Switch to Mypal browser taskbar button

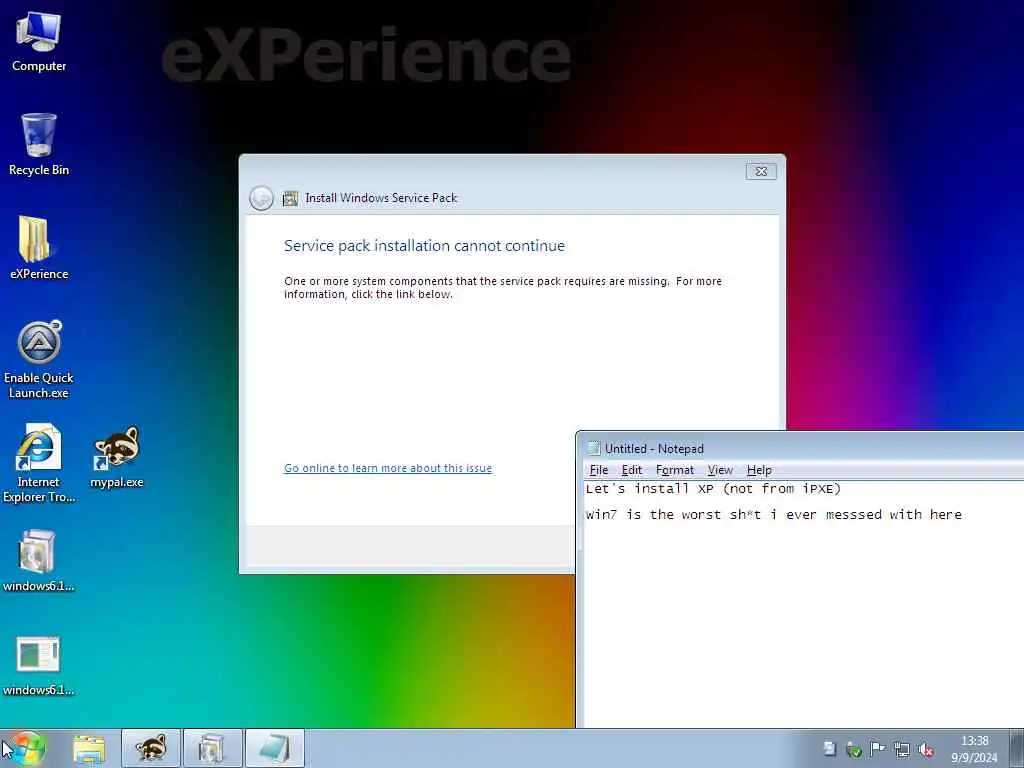click(x=151, y=748)
